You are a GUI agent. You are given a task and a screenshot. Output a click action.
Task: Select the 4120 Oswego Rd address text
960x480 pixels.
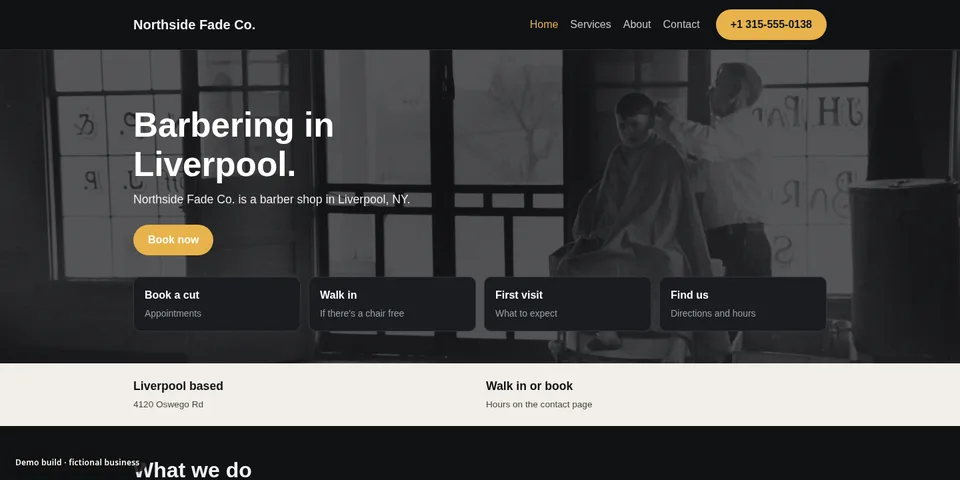pyautogui.click(x=168, y=405)
